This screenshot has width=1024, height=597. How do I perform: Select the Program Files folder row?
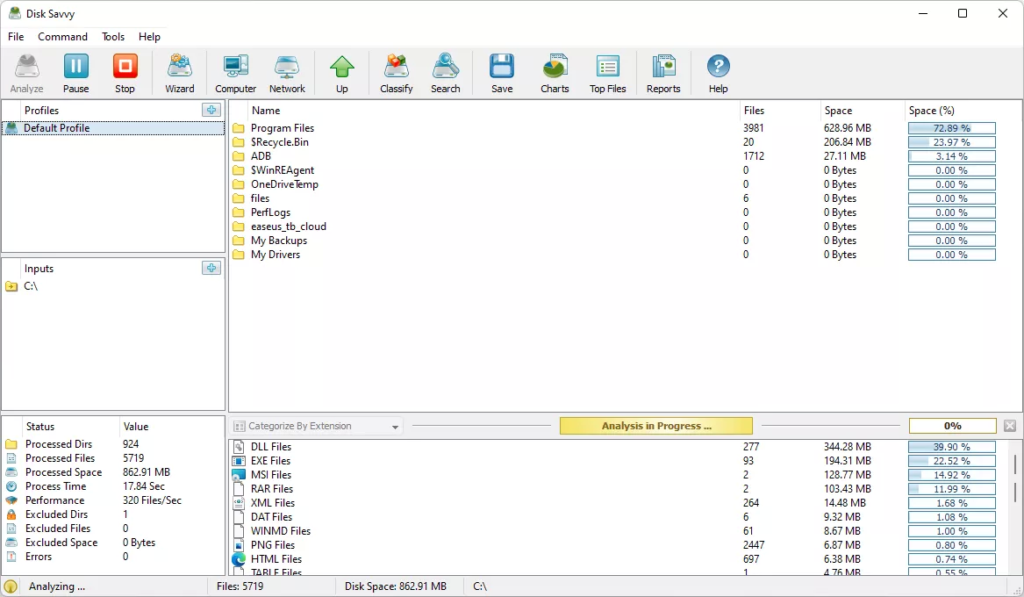click(282, 128)
